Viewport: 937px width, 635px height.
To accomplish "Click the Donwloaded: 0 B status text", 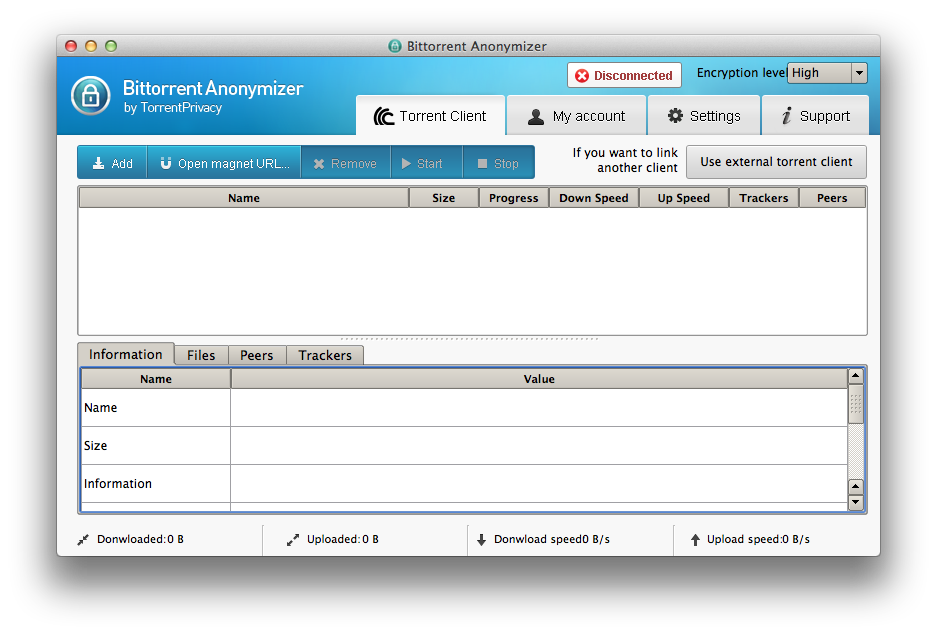I will (x=140, y=539).
